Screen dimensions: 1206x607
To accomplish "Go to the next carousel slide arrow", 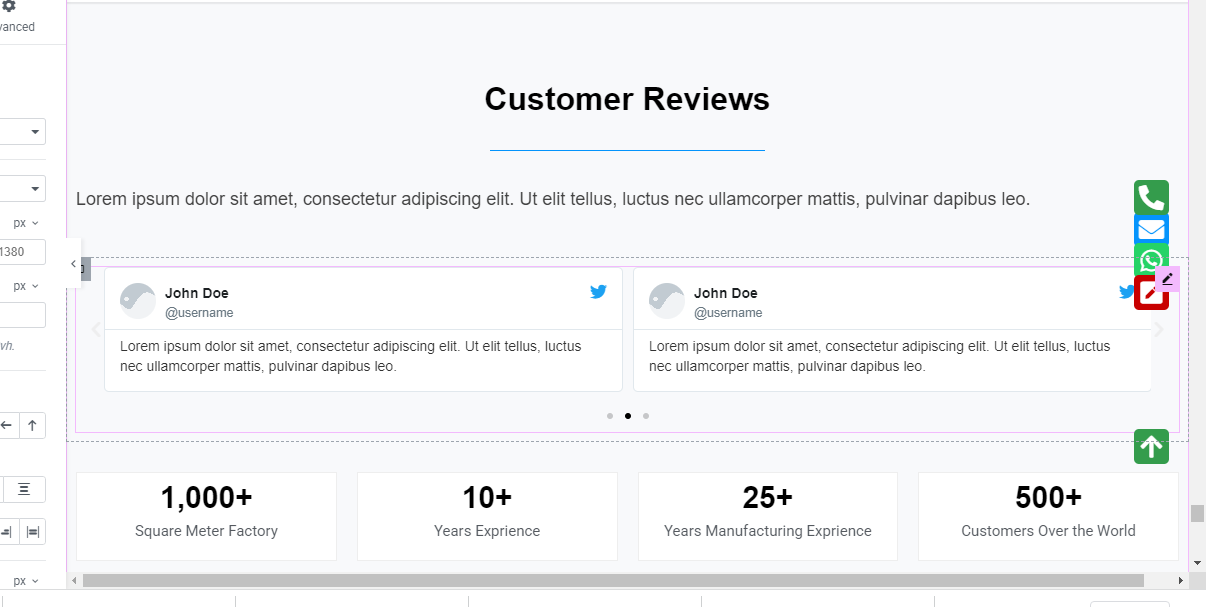I will tap(1159, 330).
